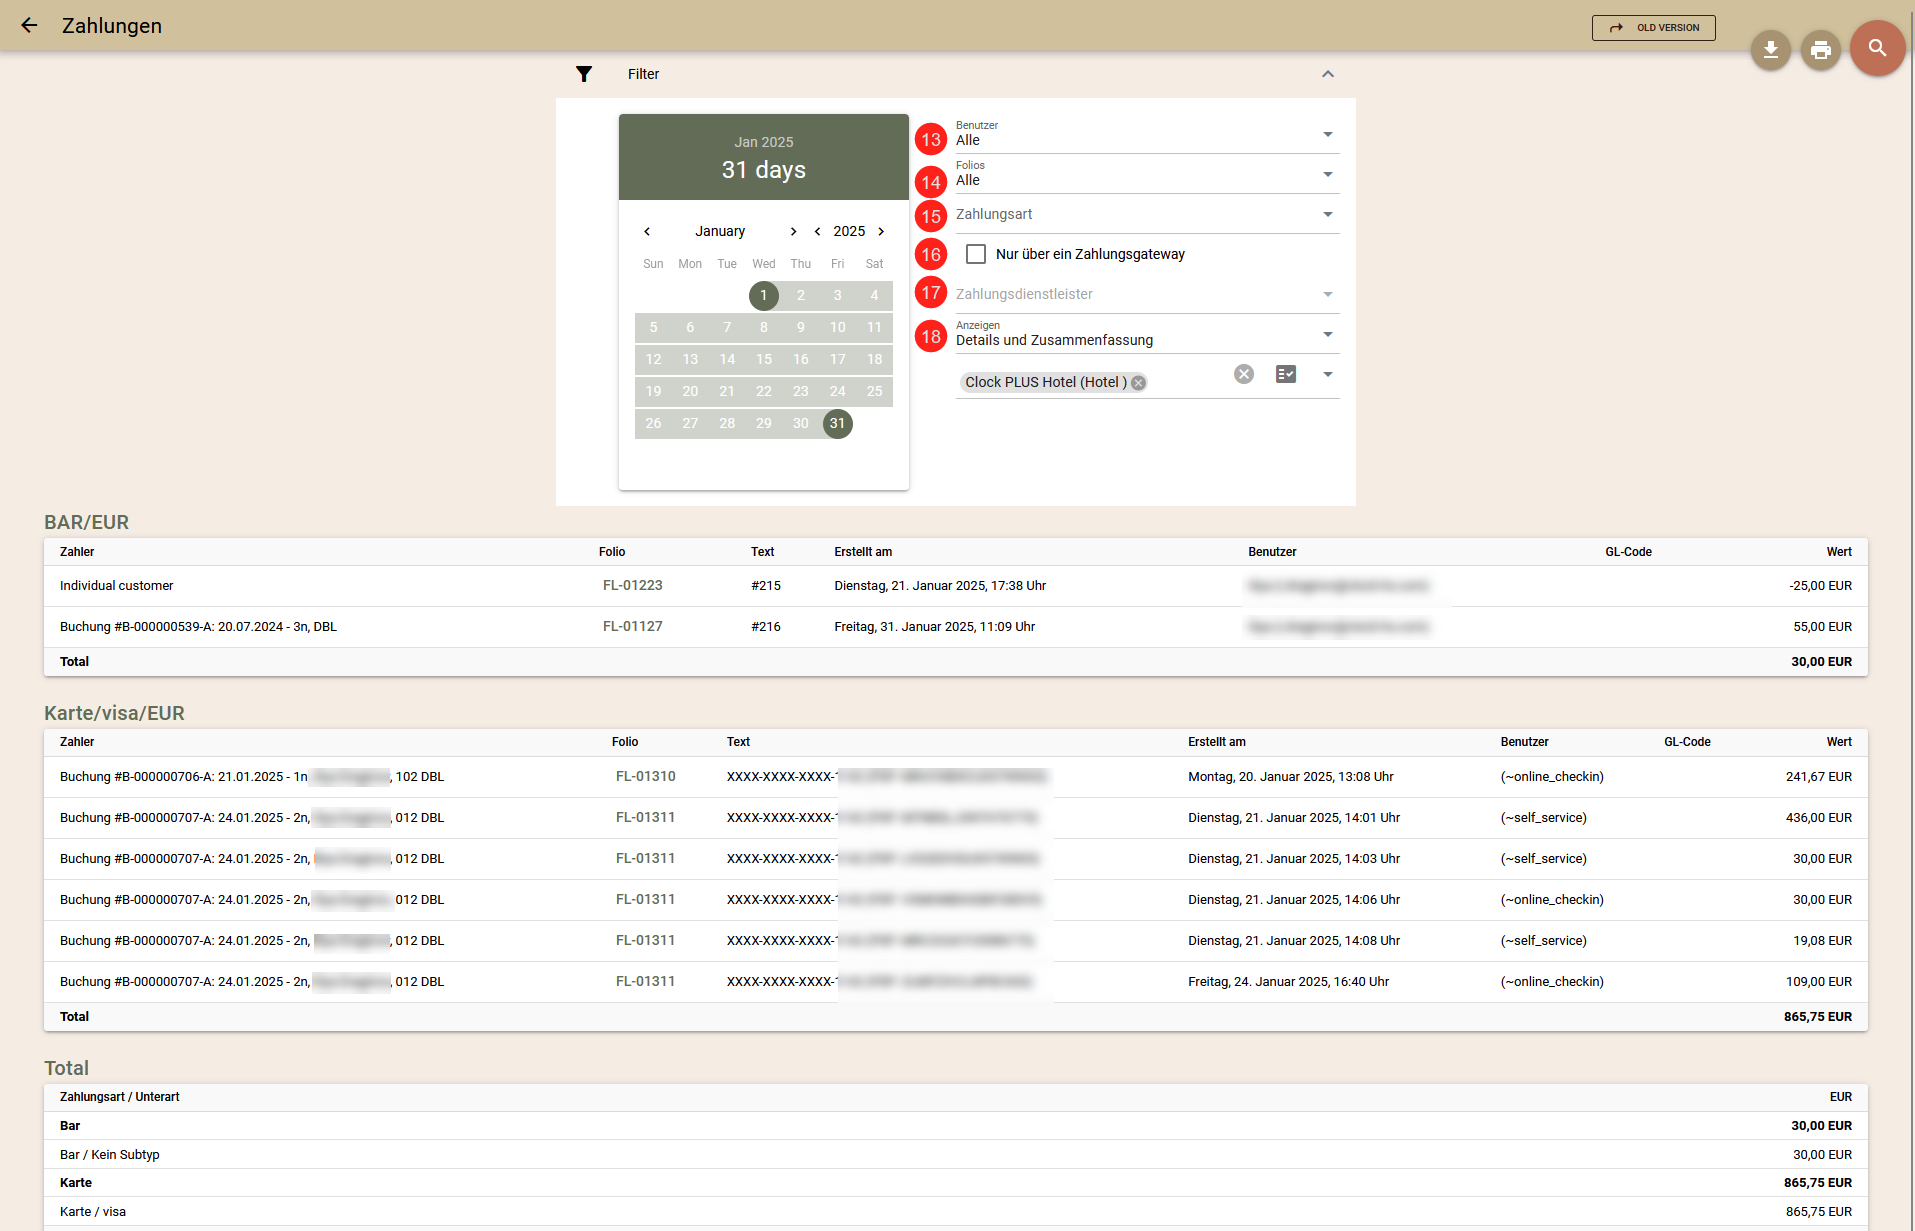1915x1231 pixels.
Task: Open the hotel selection dropdown arrow
Action: 1328,374
